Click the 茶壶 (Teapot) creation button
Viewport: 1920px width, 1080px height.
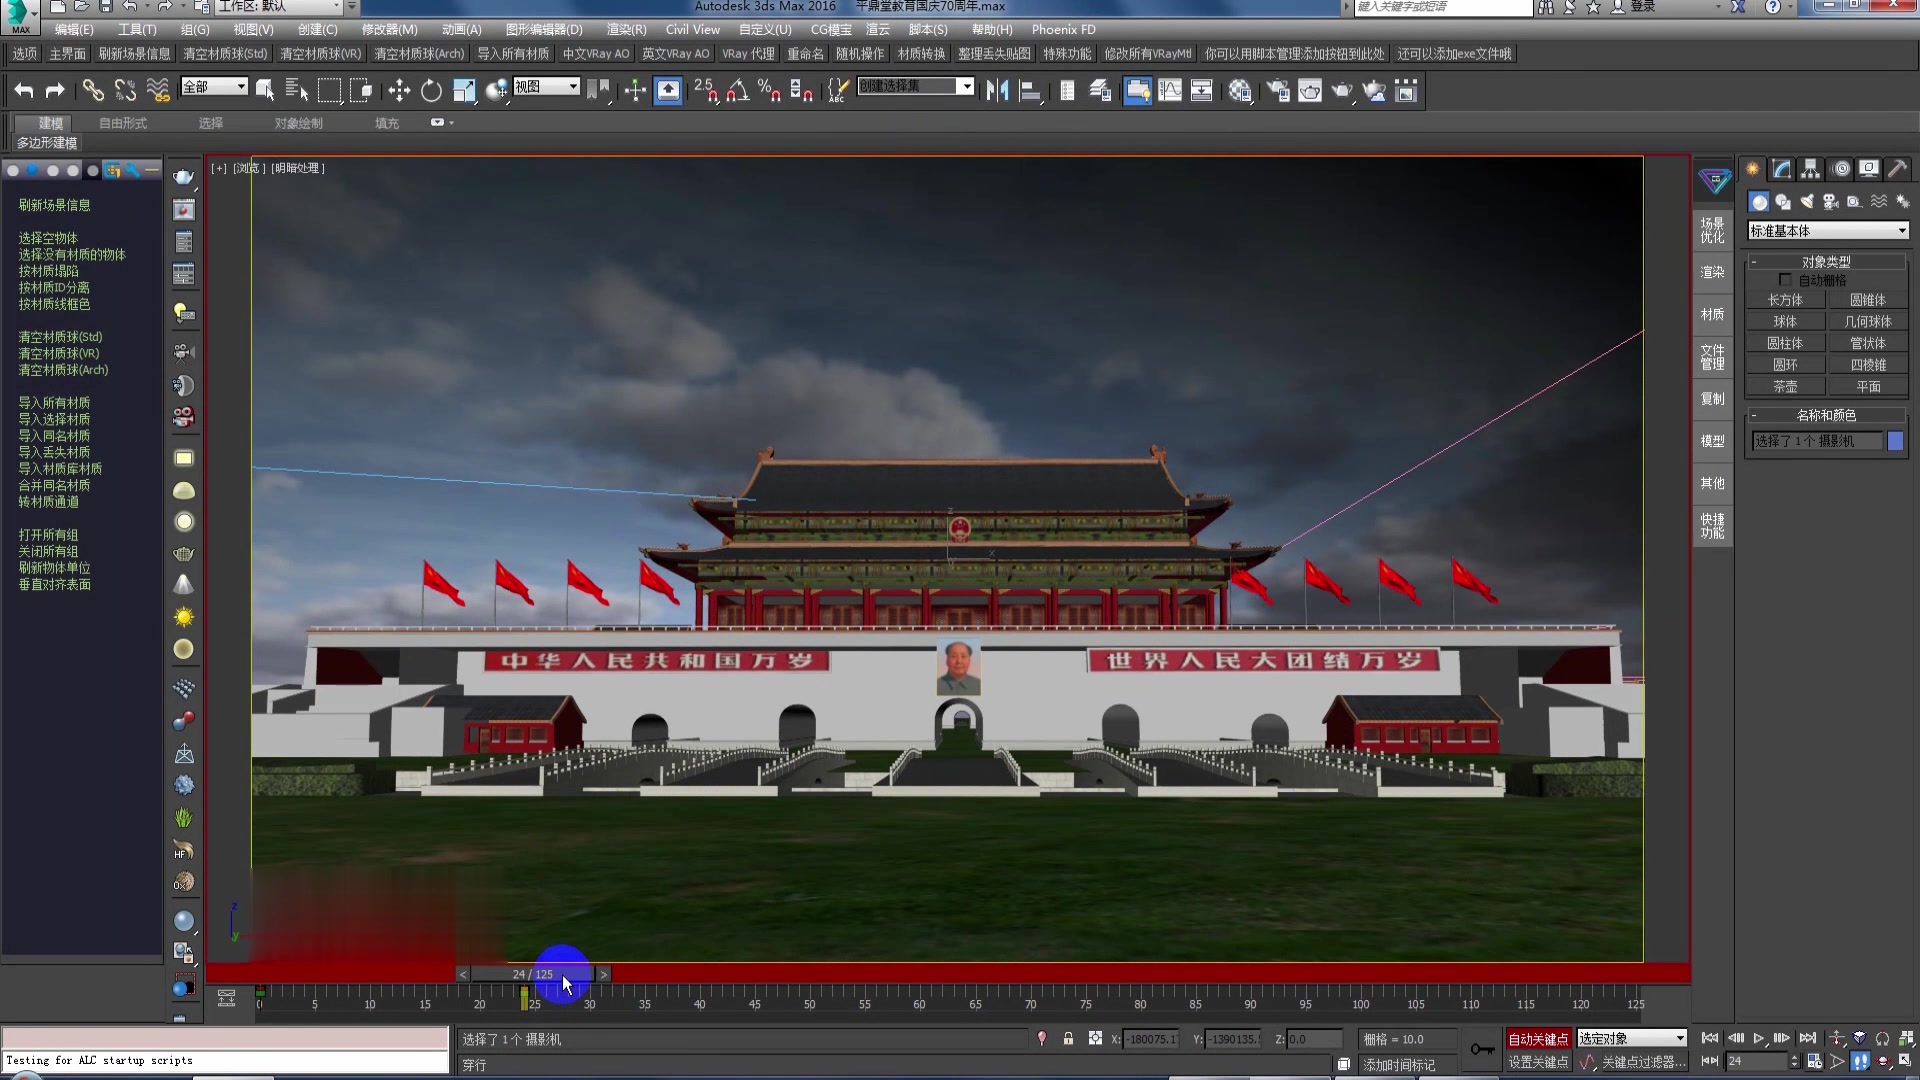tap(1785, 386)
